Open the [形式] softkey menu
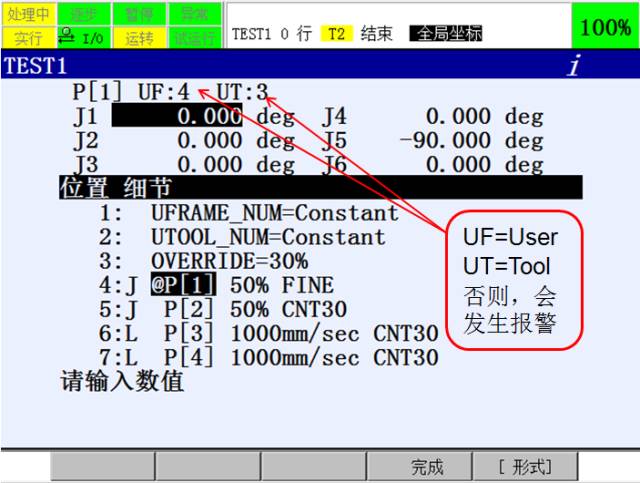The width and height of the screenshot is (640, 483). (525, 467)
